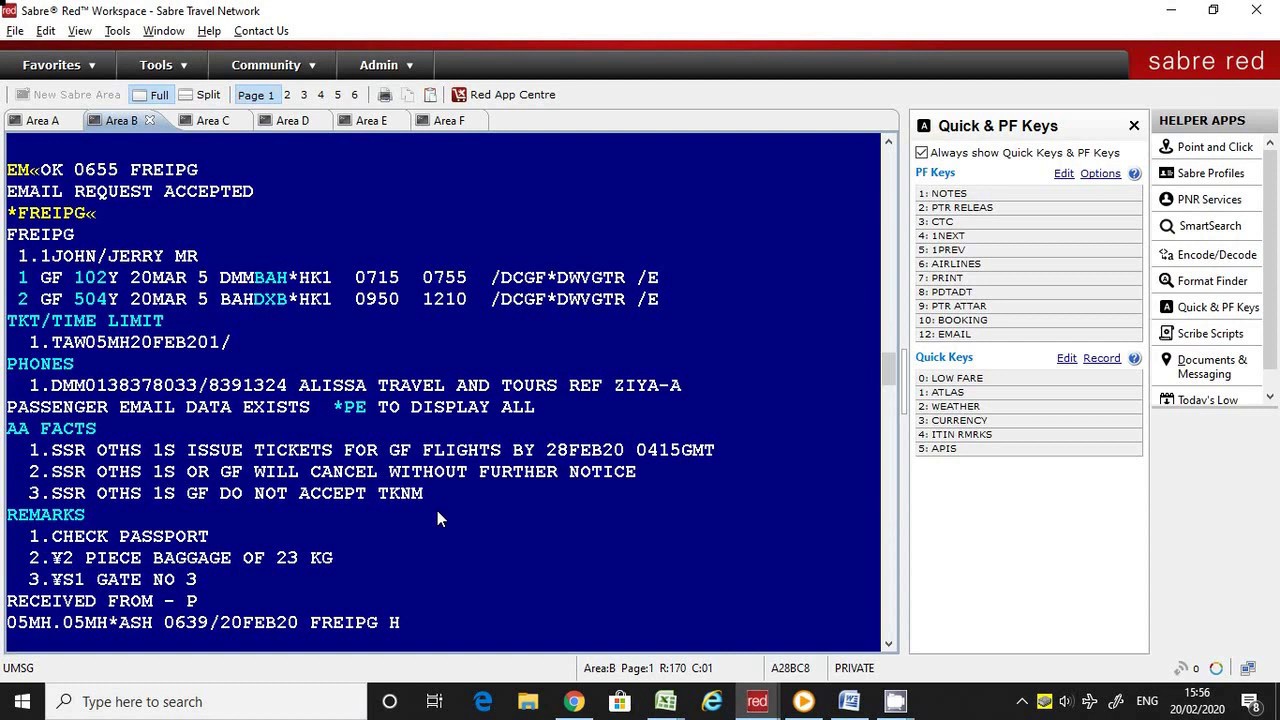Click Edit link for Quick Keys

coord(1067,358)
